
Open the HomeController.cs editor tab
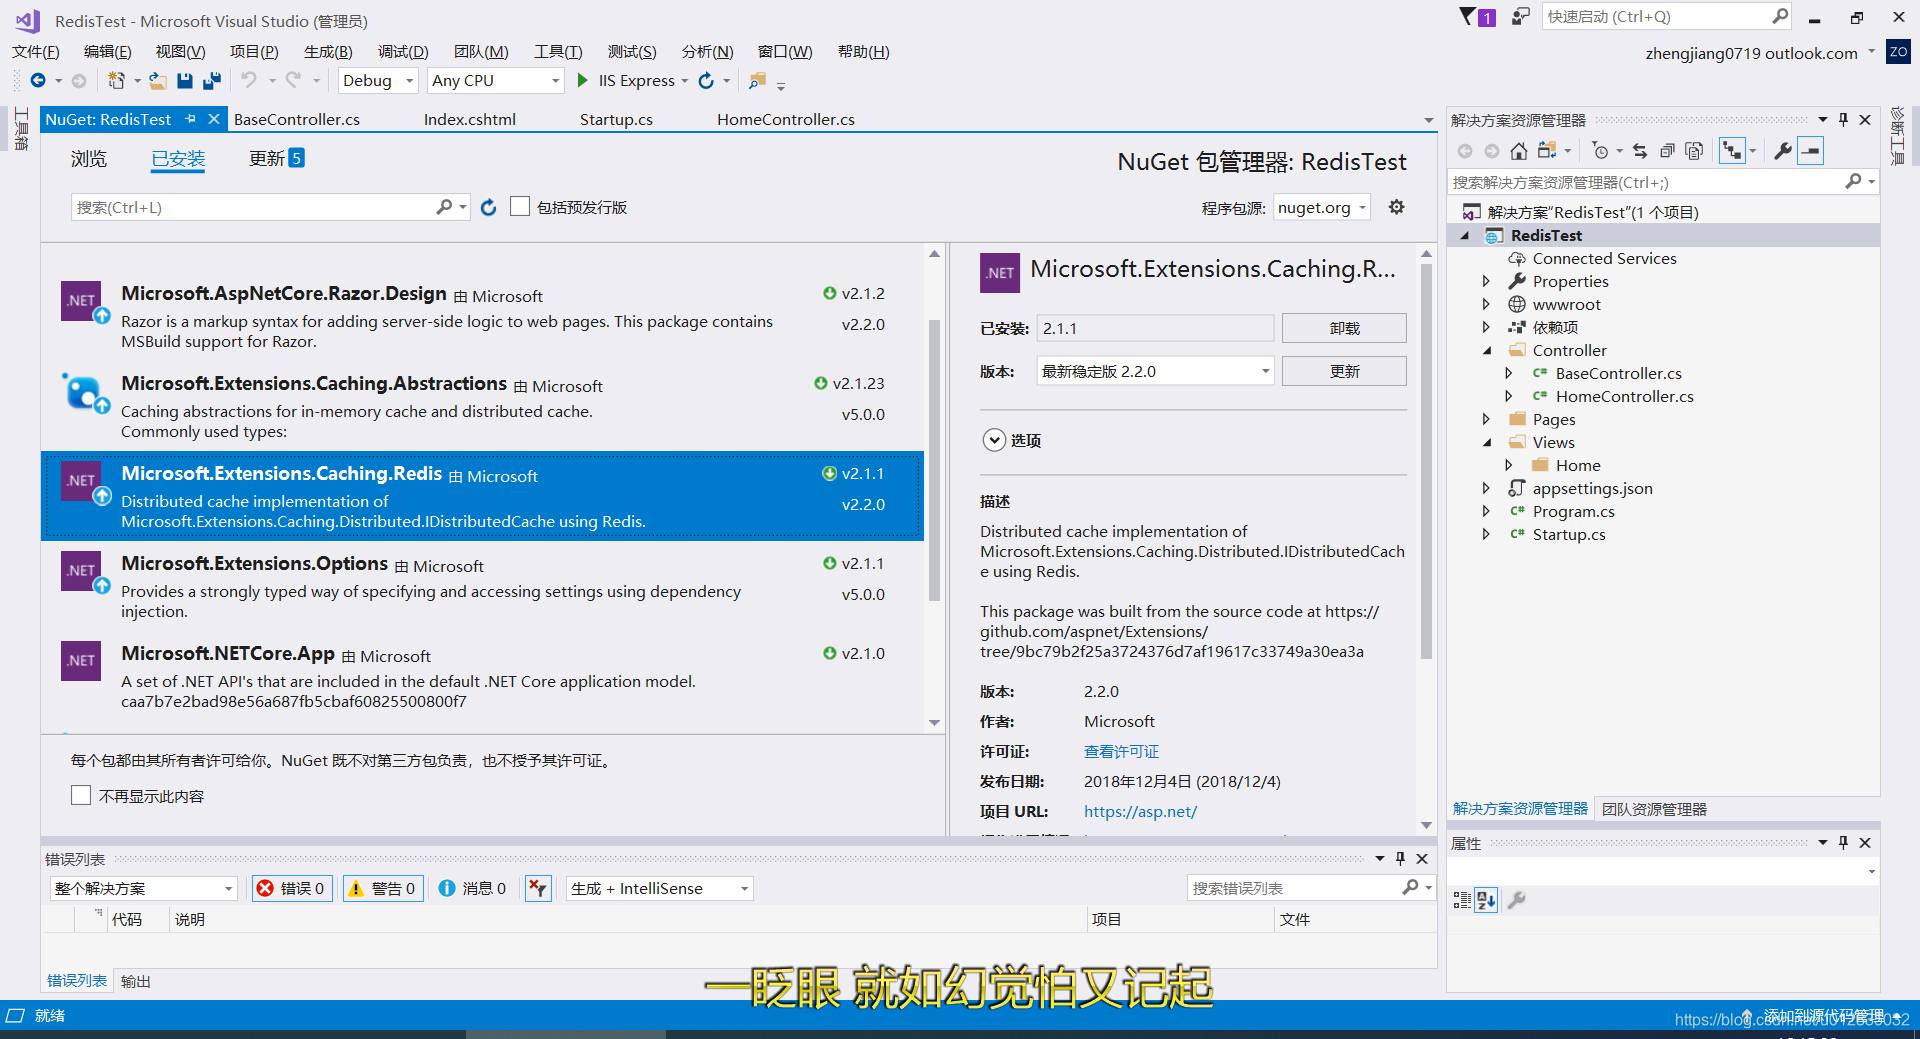[x=786, y=119]
